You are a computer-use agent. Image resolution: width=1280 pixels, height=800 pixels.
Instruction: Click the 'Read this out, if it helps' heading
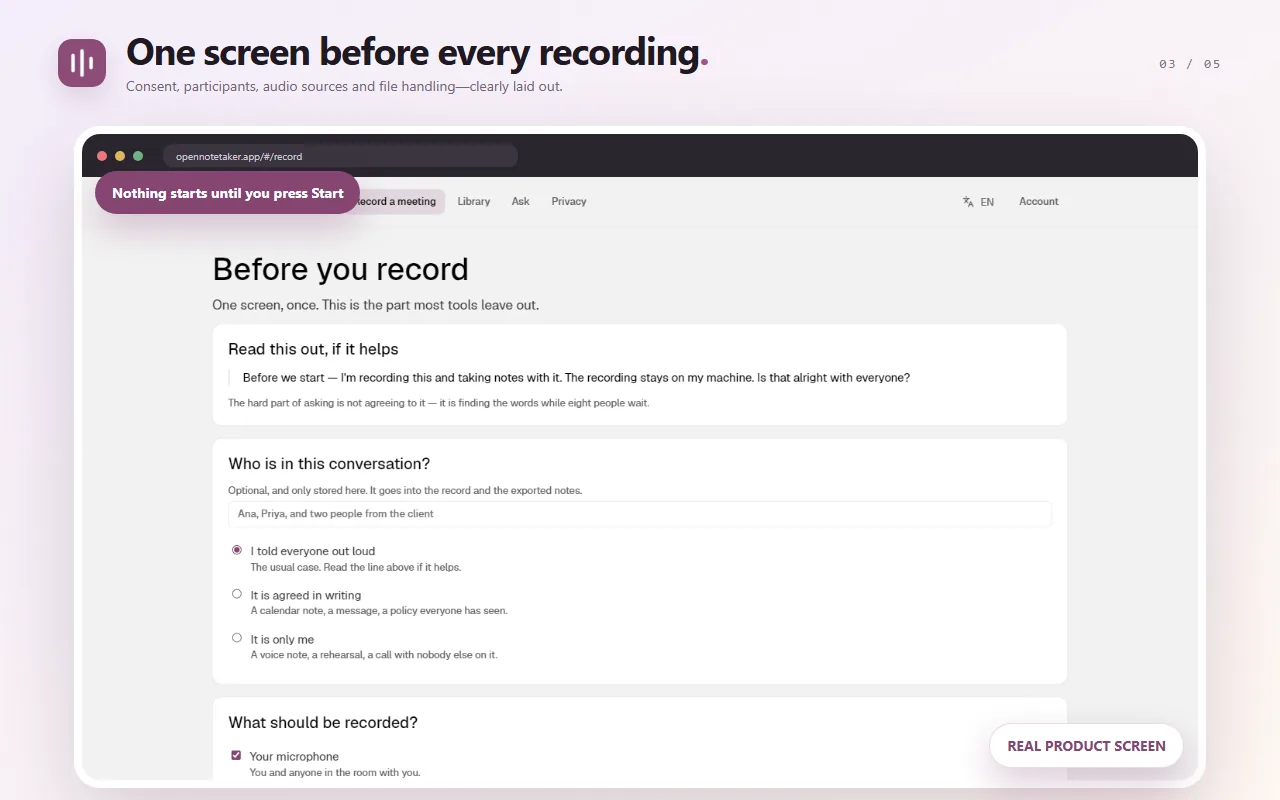[313, 349]
